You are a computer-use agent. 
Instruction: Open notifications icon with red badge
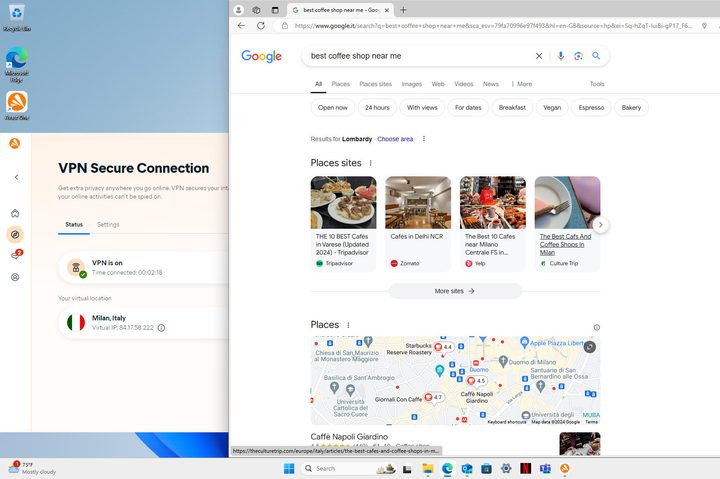[x=16, y=255]
